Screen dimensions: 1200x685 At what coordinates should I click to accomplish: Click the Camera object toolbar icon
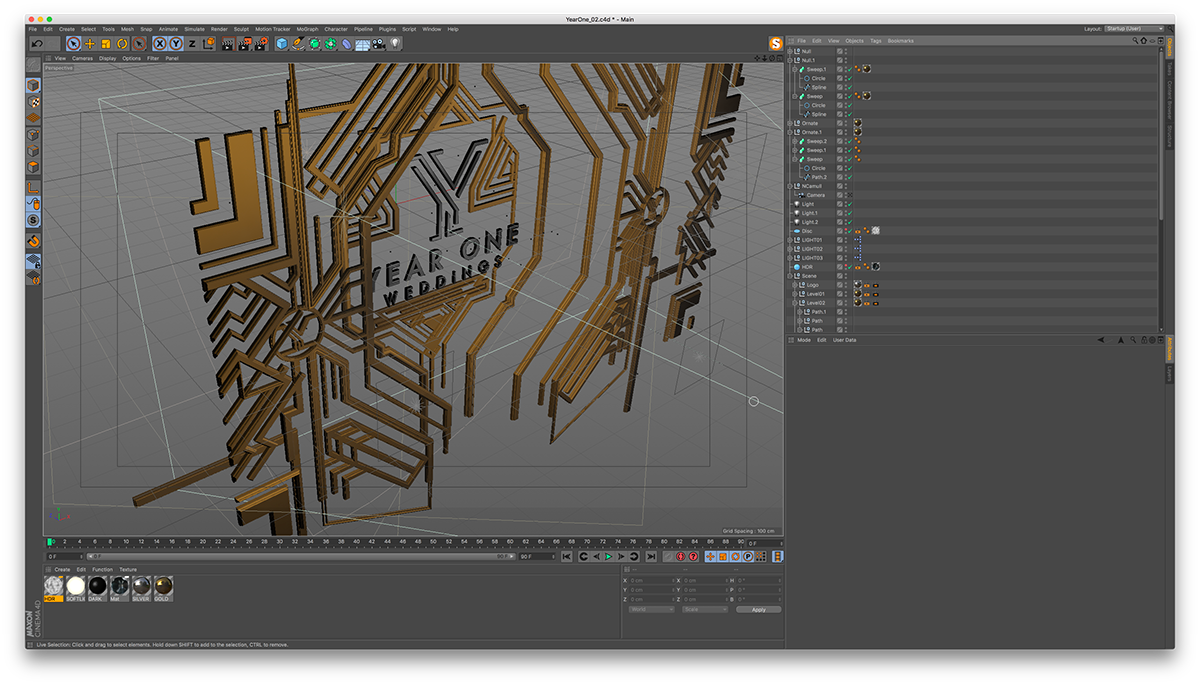tap(378, 44)
